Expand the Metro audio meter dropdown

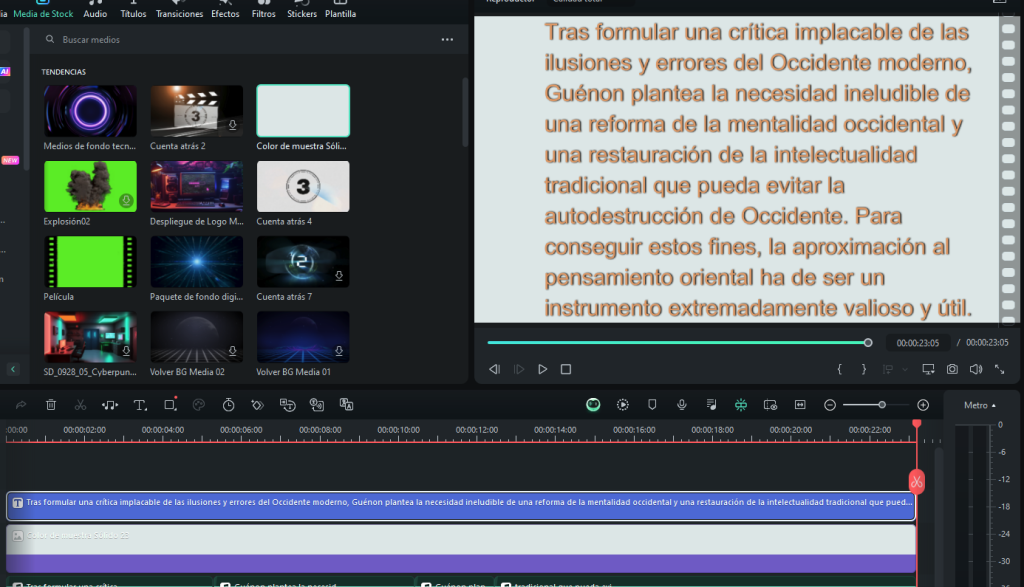[x=979, y=405]
